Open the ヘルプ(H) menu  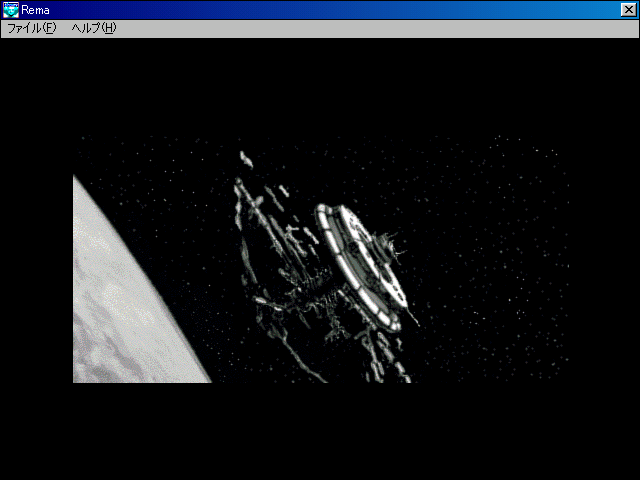click(94, 28)
